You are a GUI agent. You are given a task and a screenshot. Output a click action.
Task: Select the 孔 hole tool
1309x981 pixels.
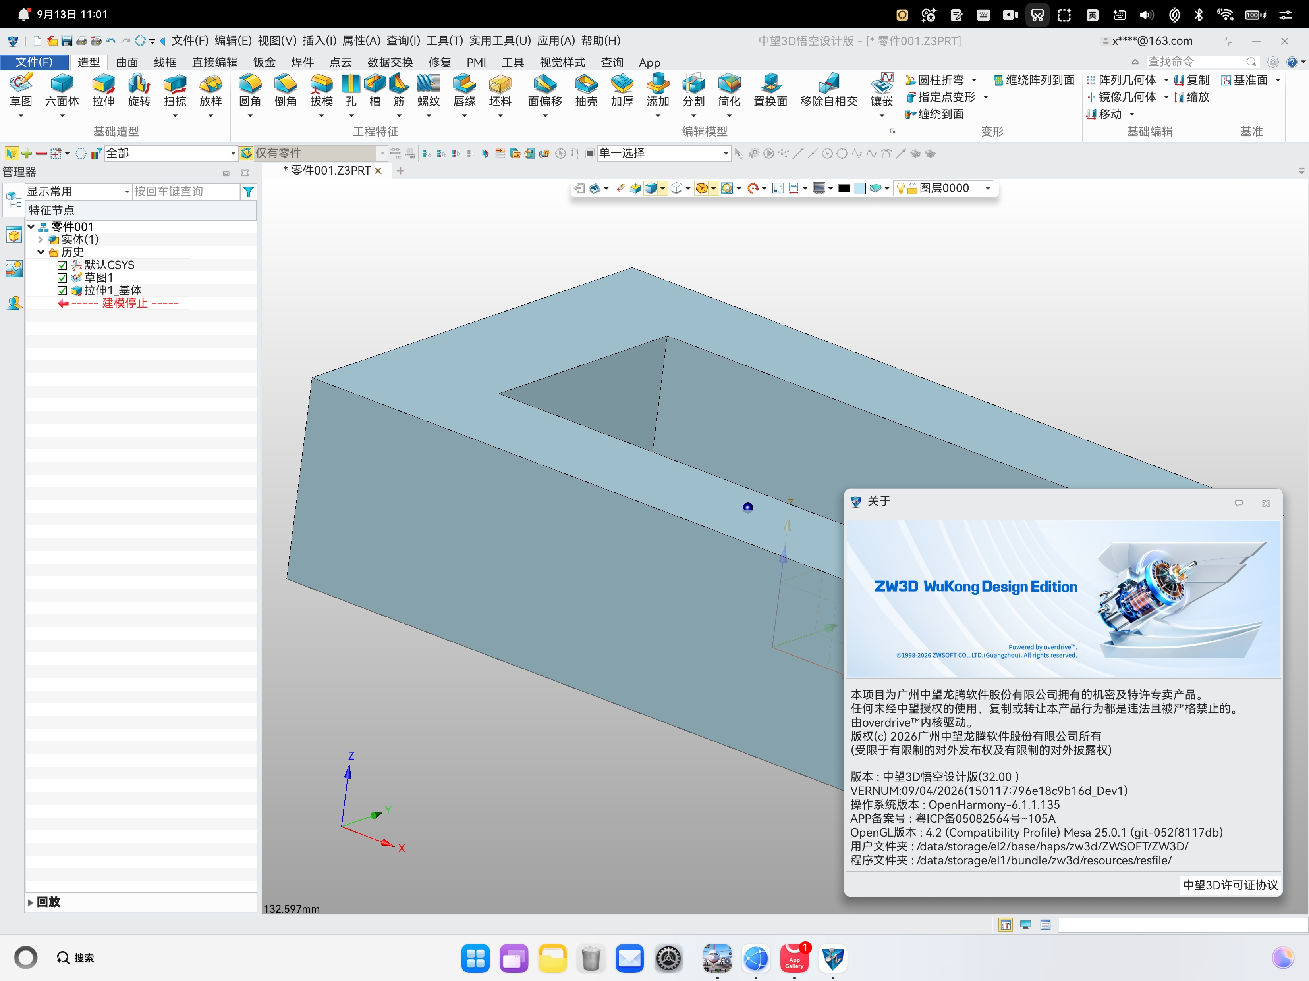pyautogui.click(x=351, y=90)
